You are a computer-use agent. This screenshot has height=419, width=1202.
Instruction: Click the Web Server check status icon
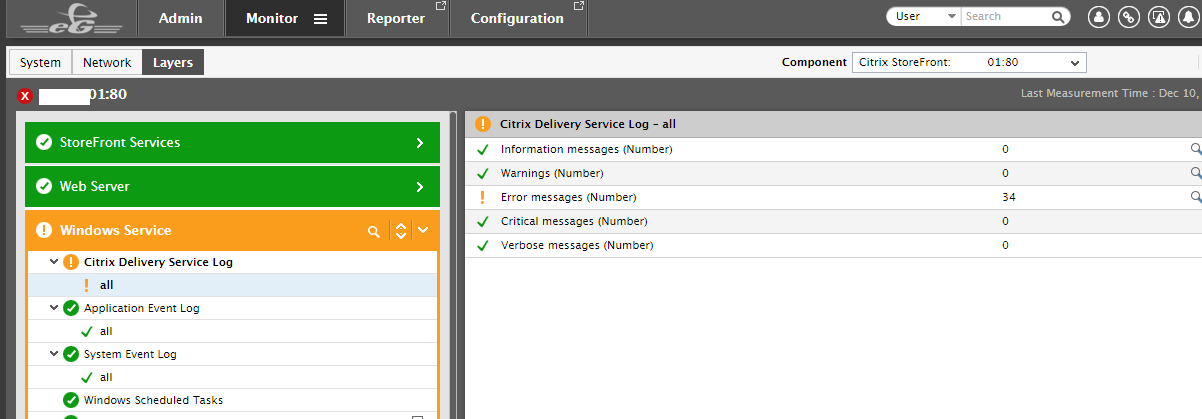[43, 186]
